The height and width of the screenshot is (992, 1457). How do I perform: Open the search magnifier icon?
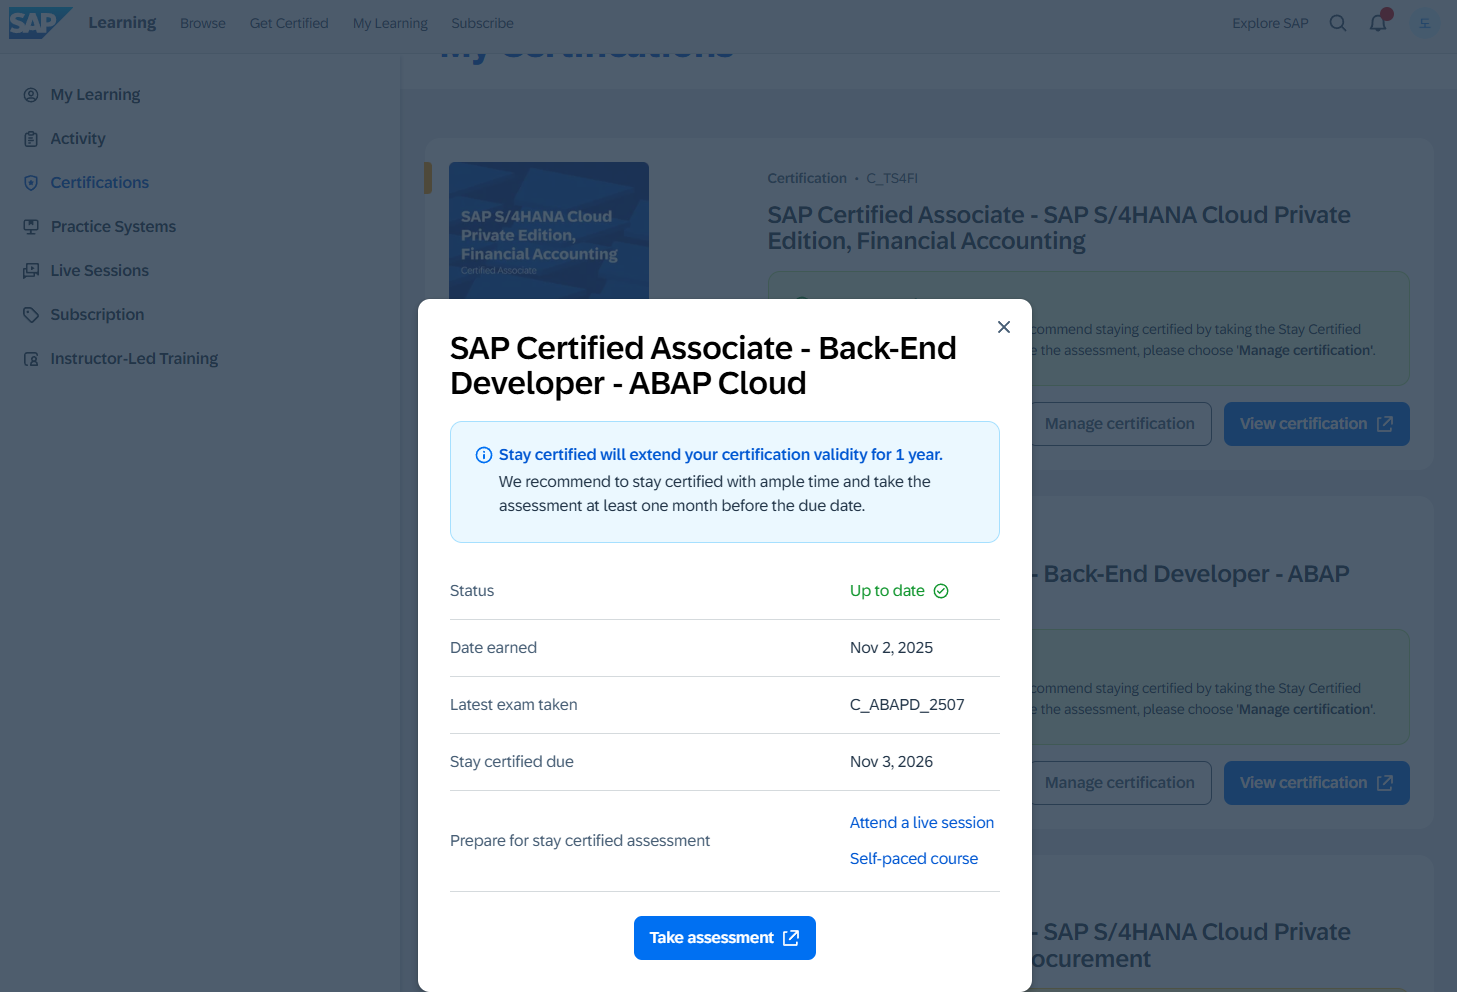click(1337, 23)
